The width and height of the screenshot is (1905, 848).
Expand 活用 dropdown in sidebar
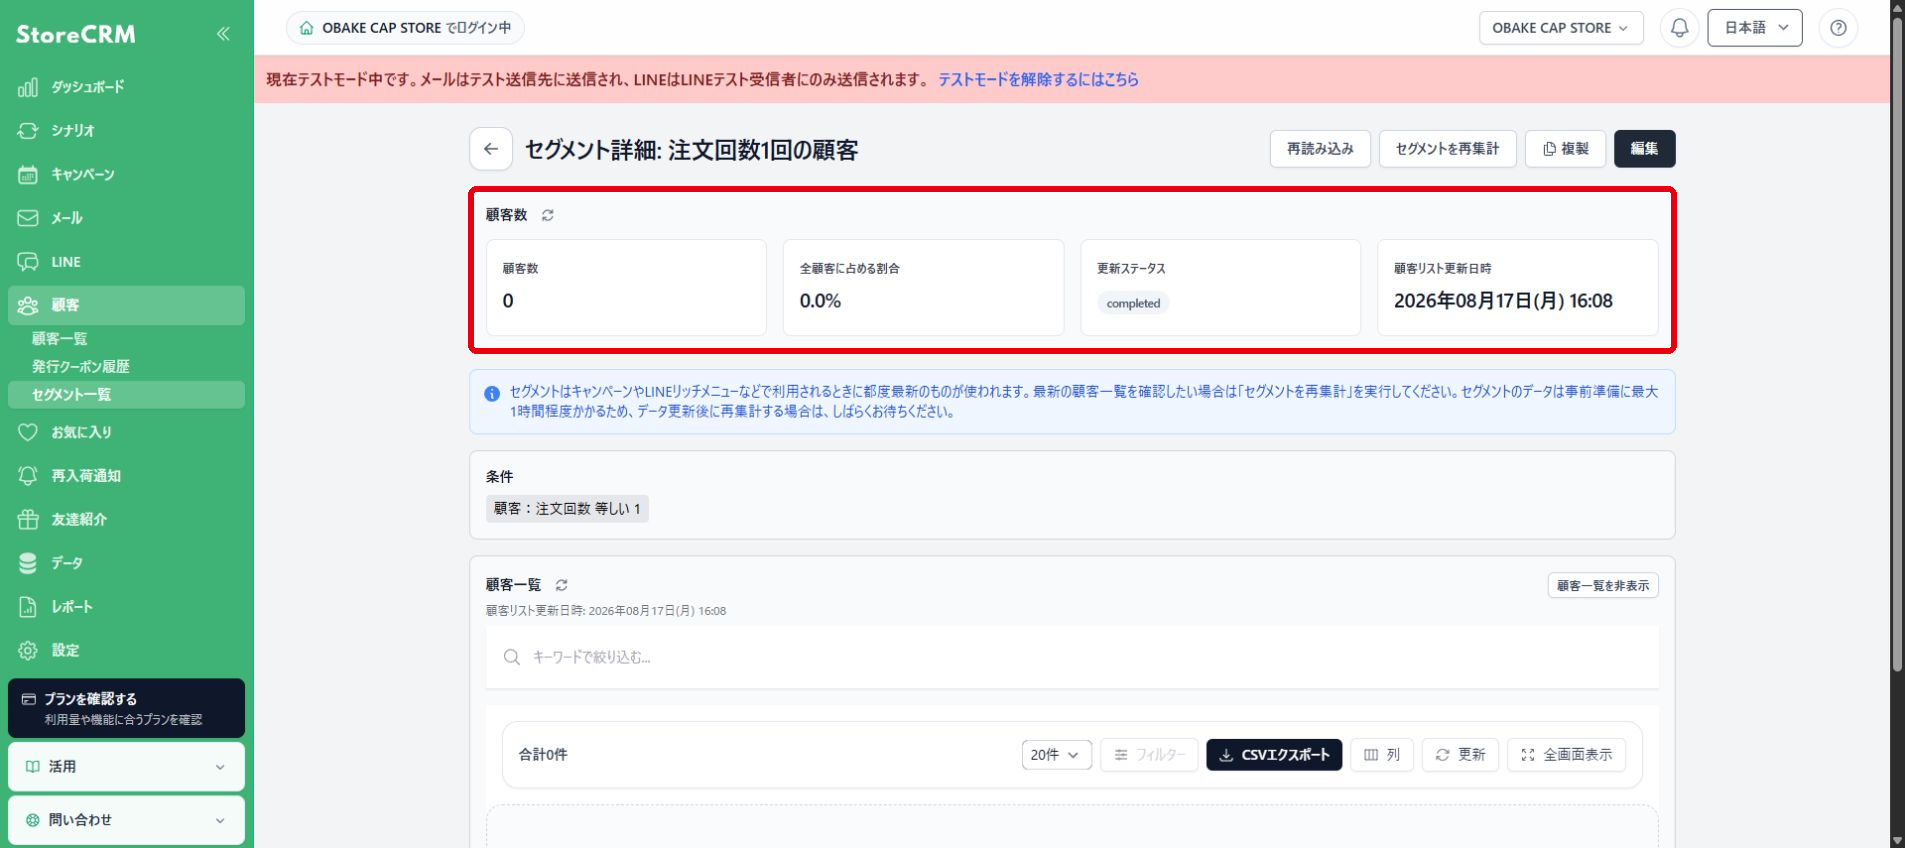(126, 767)
